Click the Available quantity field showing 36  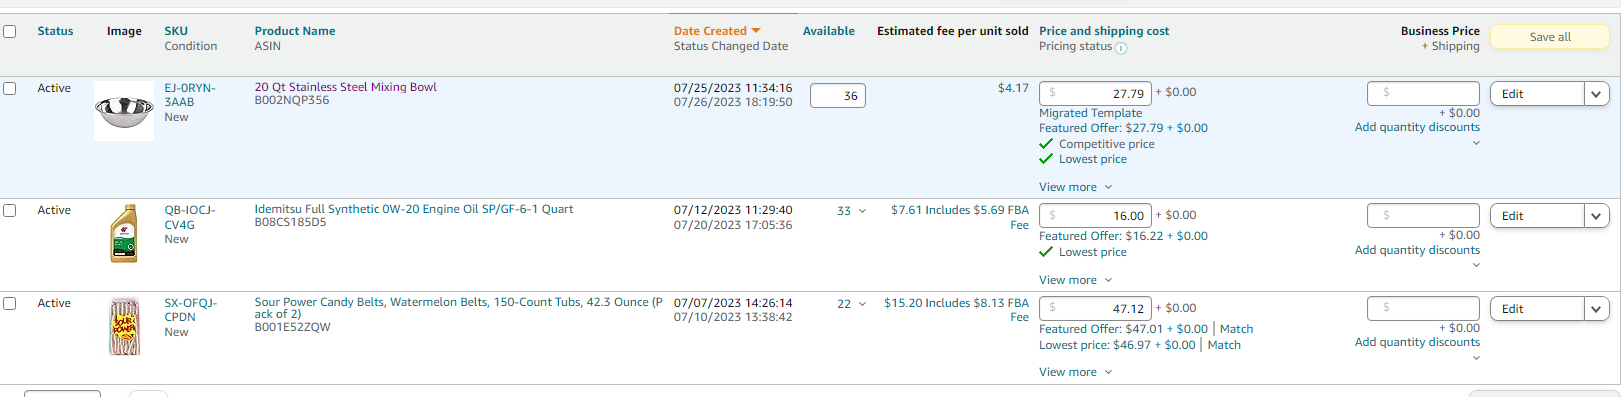838,96
